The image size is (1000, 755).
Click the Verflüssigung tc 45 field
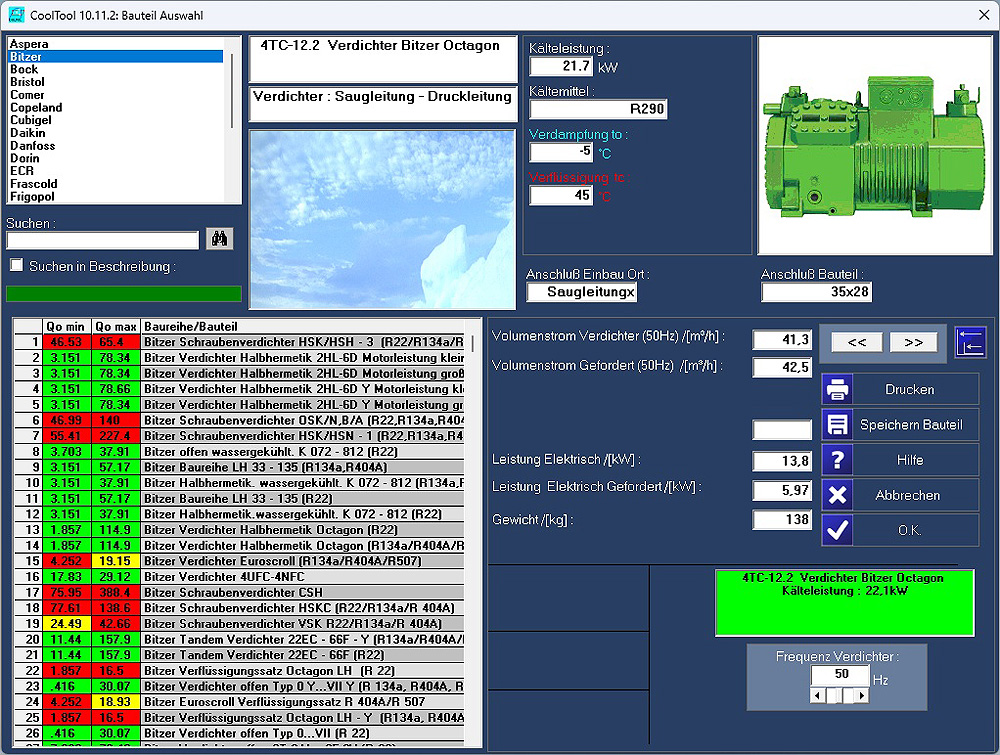[561, 195]
